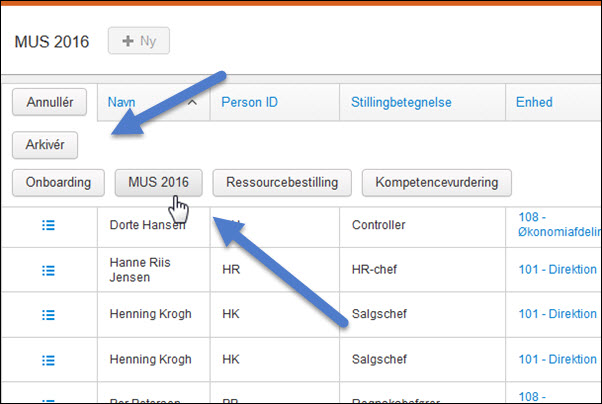This screenshot has height=404, width=602.
Task: Sort by the Person ID column header
Action: [x=249, y=102]
